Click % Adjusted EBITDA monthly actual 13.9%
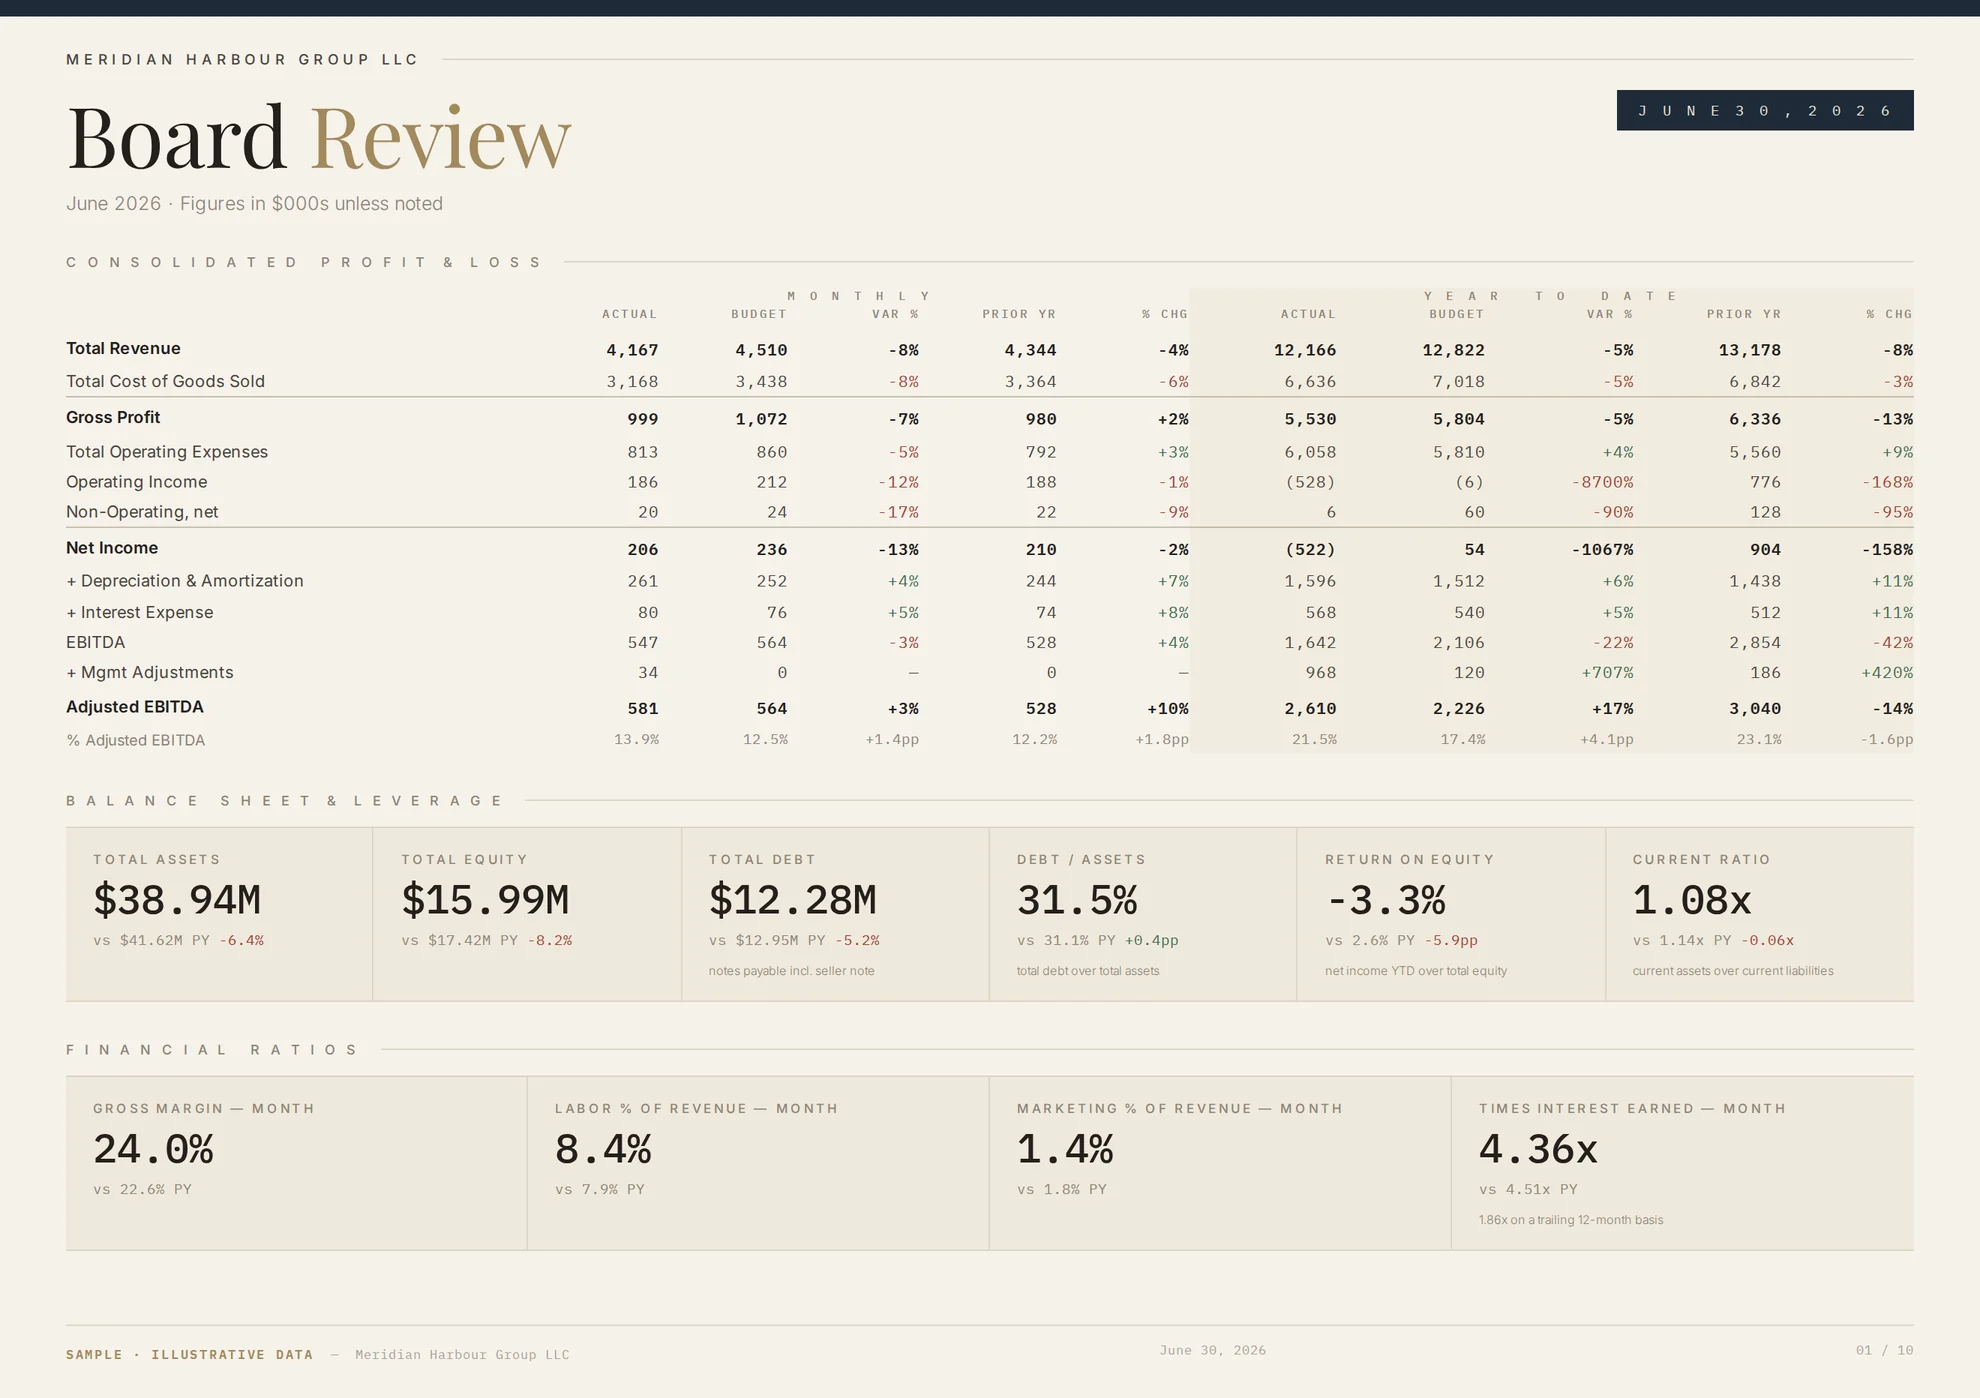This screenshot has width=1980, height=1398. 636,740
